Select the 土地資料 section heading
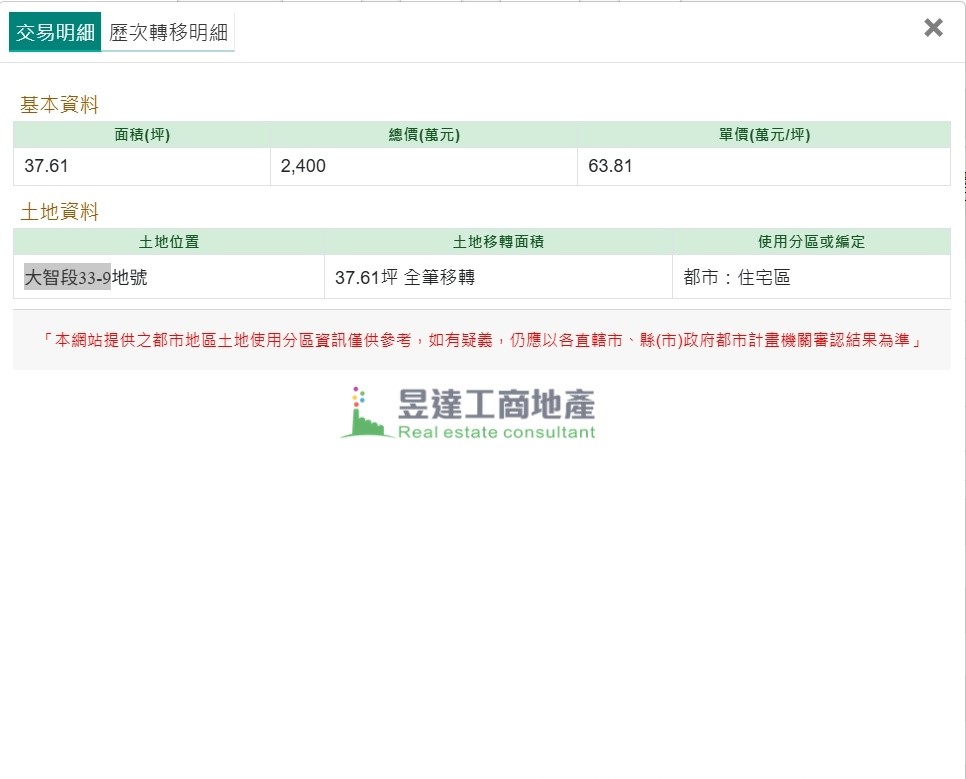 click(59, 212)
